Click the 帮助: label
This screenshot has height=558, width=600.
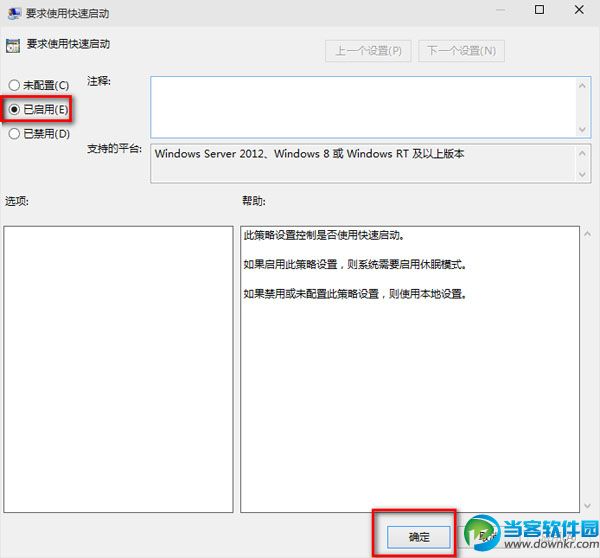[x=254, y=201]
